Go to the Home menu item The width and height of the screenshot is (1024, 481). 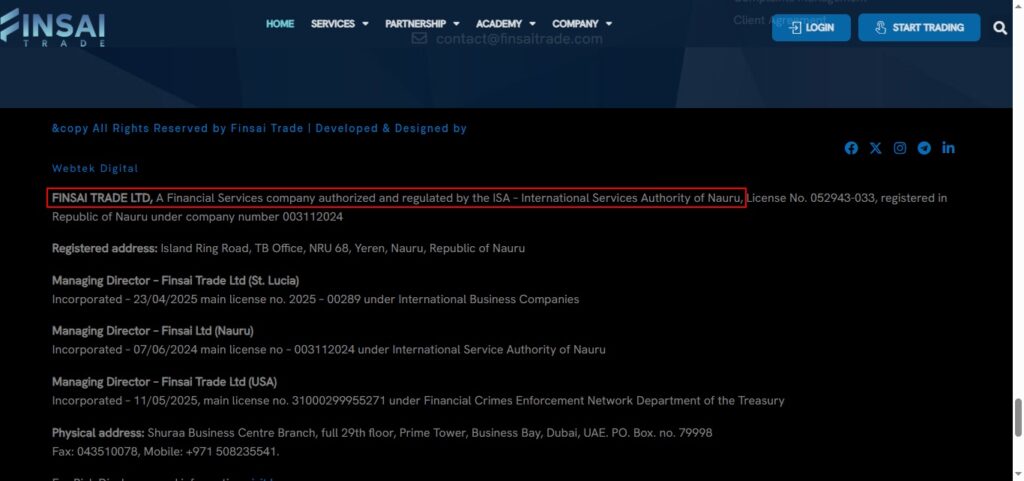[x=280, y=24]
